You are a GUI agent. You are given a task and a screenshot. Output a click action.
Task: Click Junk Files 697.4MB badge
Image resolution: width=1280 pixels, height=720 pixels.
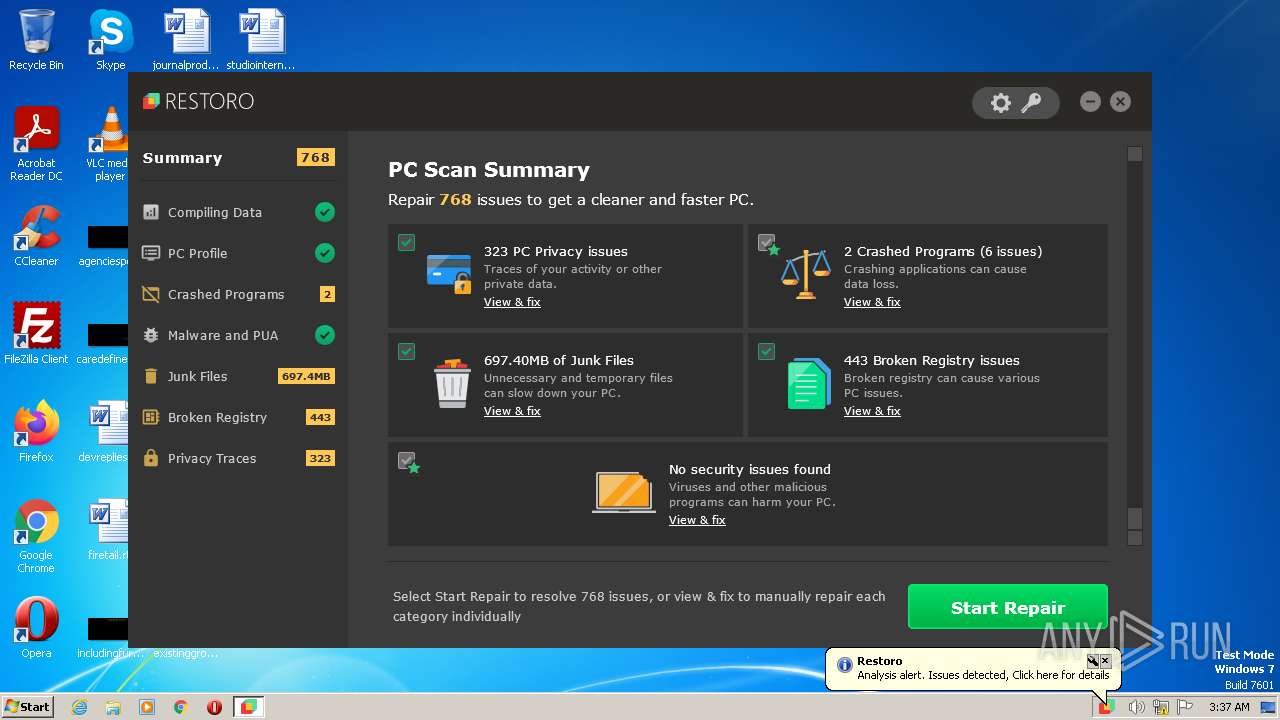[x=306, y=376]
